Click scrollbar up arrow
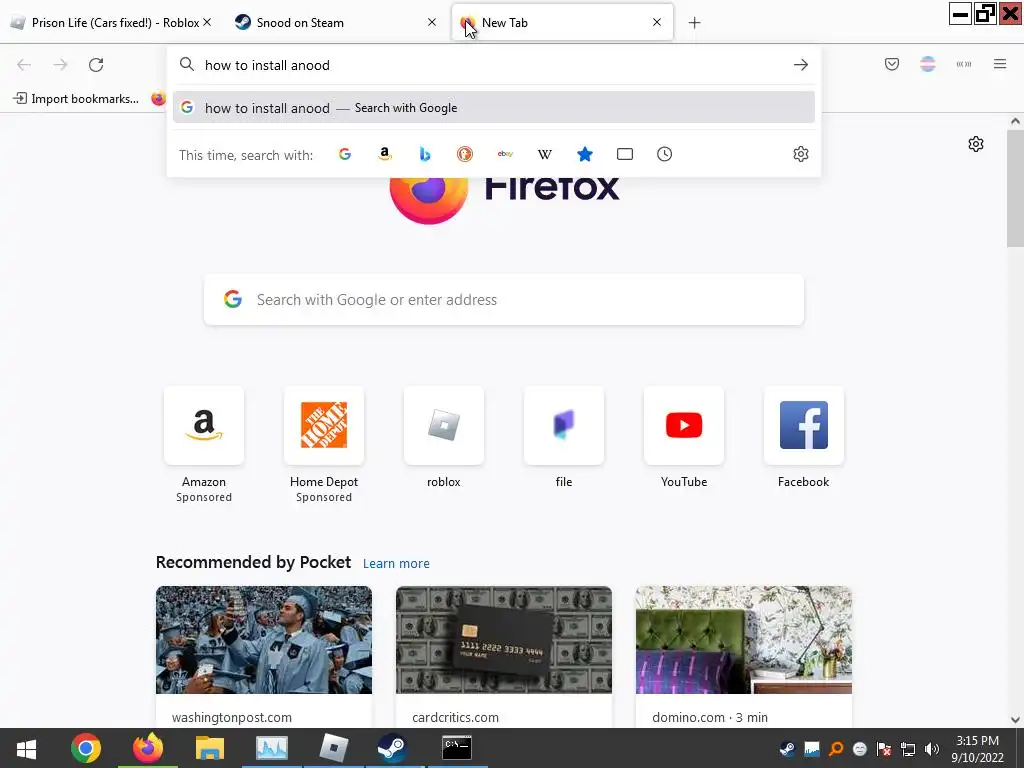The image size is (1024, 768). click(1015, 121)
